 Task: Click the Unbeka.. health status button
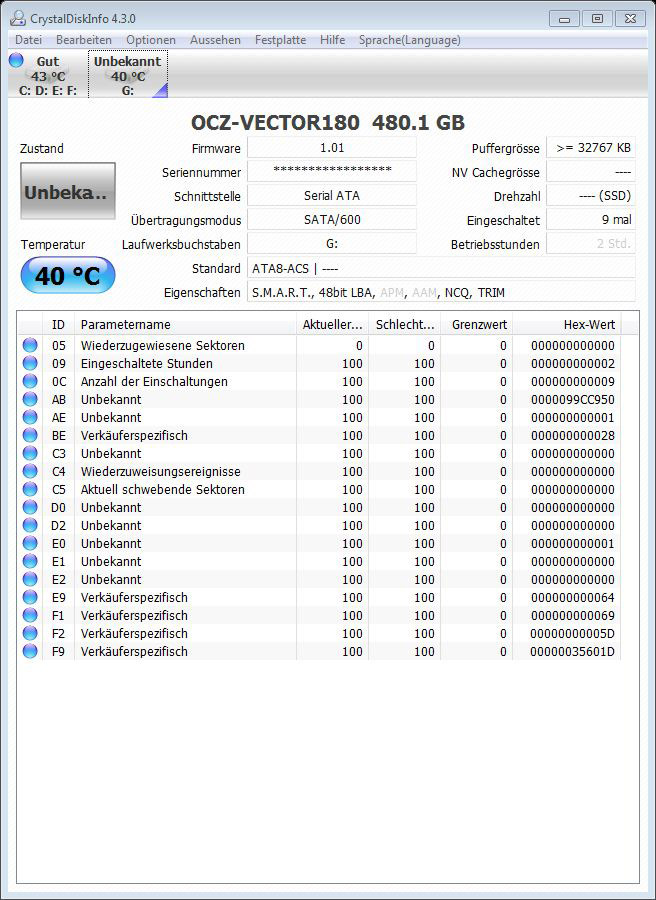point(68,191)
